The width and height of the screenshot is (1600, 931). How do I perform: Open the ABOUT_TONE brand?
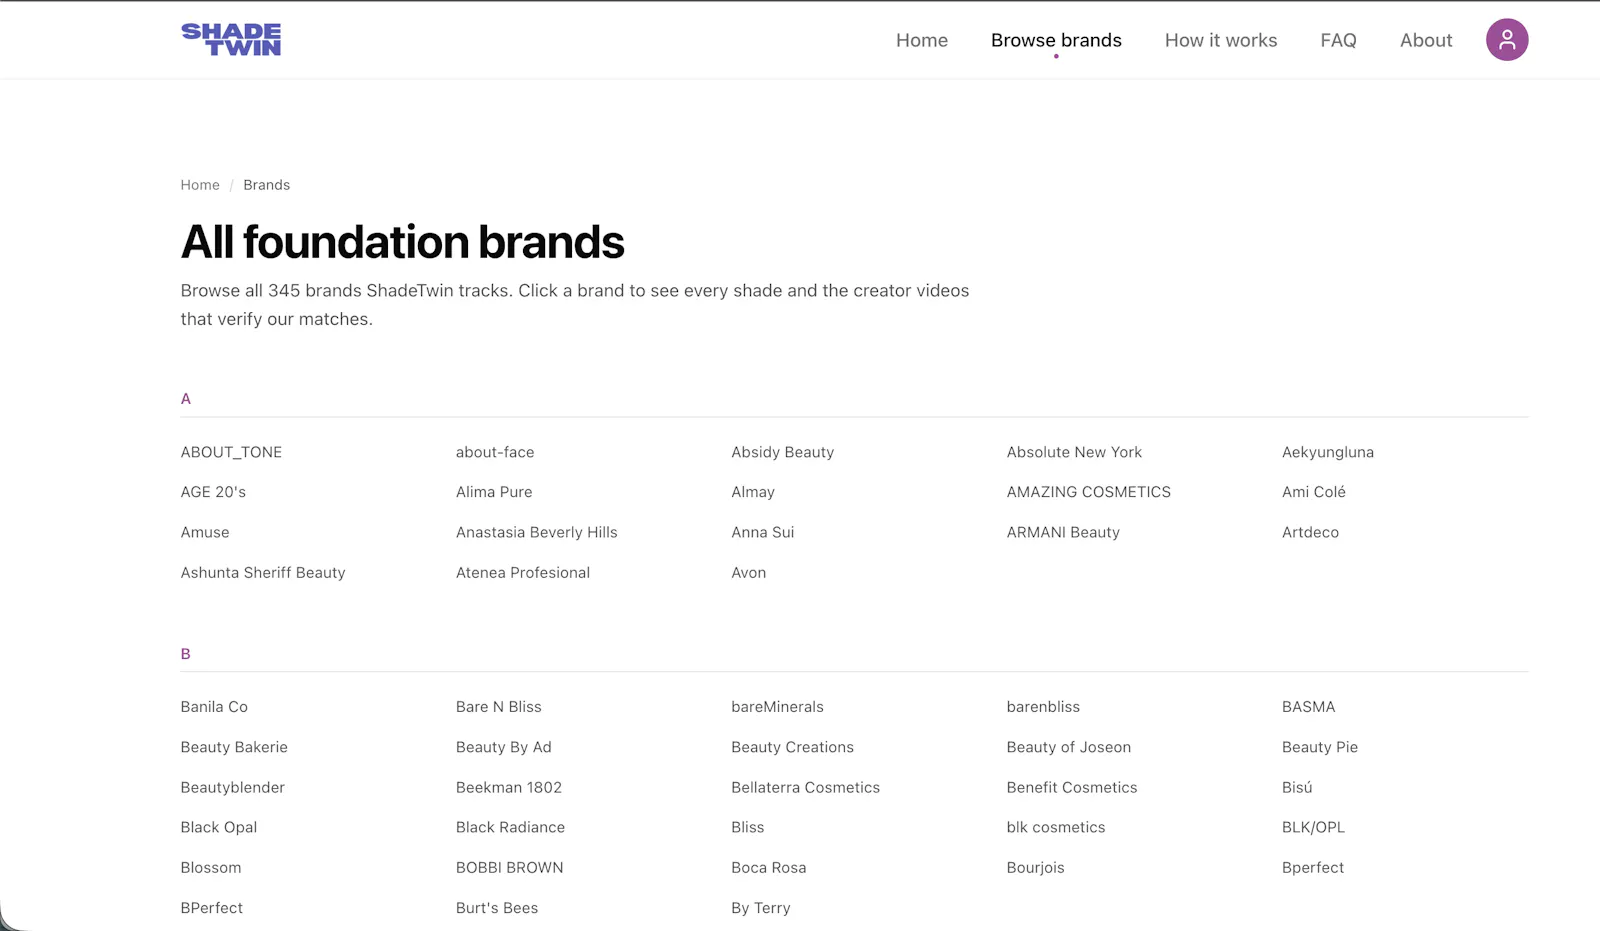[231, 452]
